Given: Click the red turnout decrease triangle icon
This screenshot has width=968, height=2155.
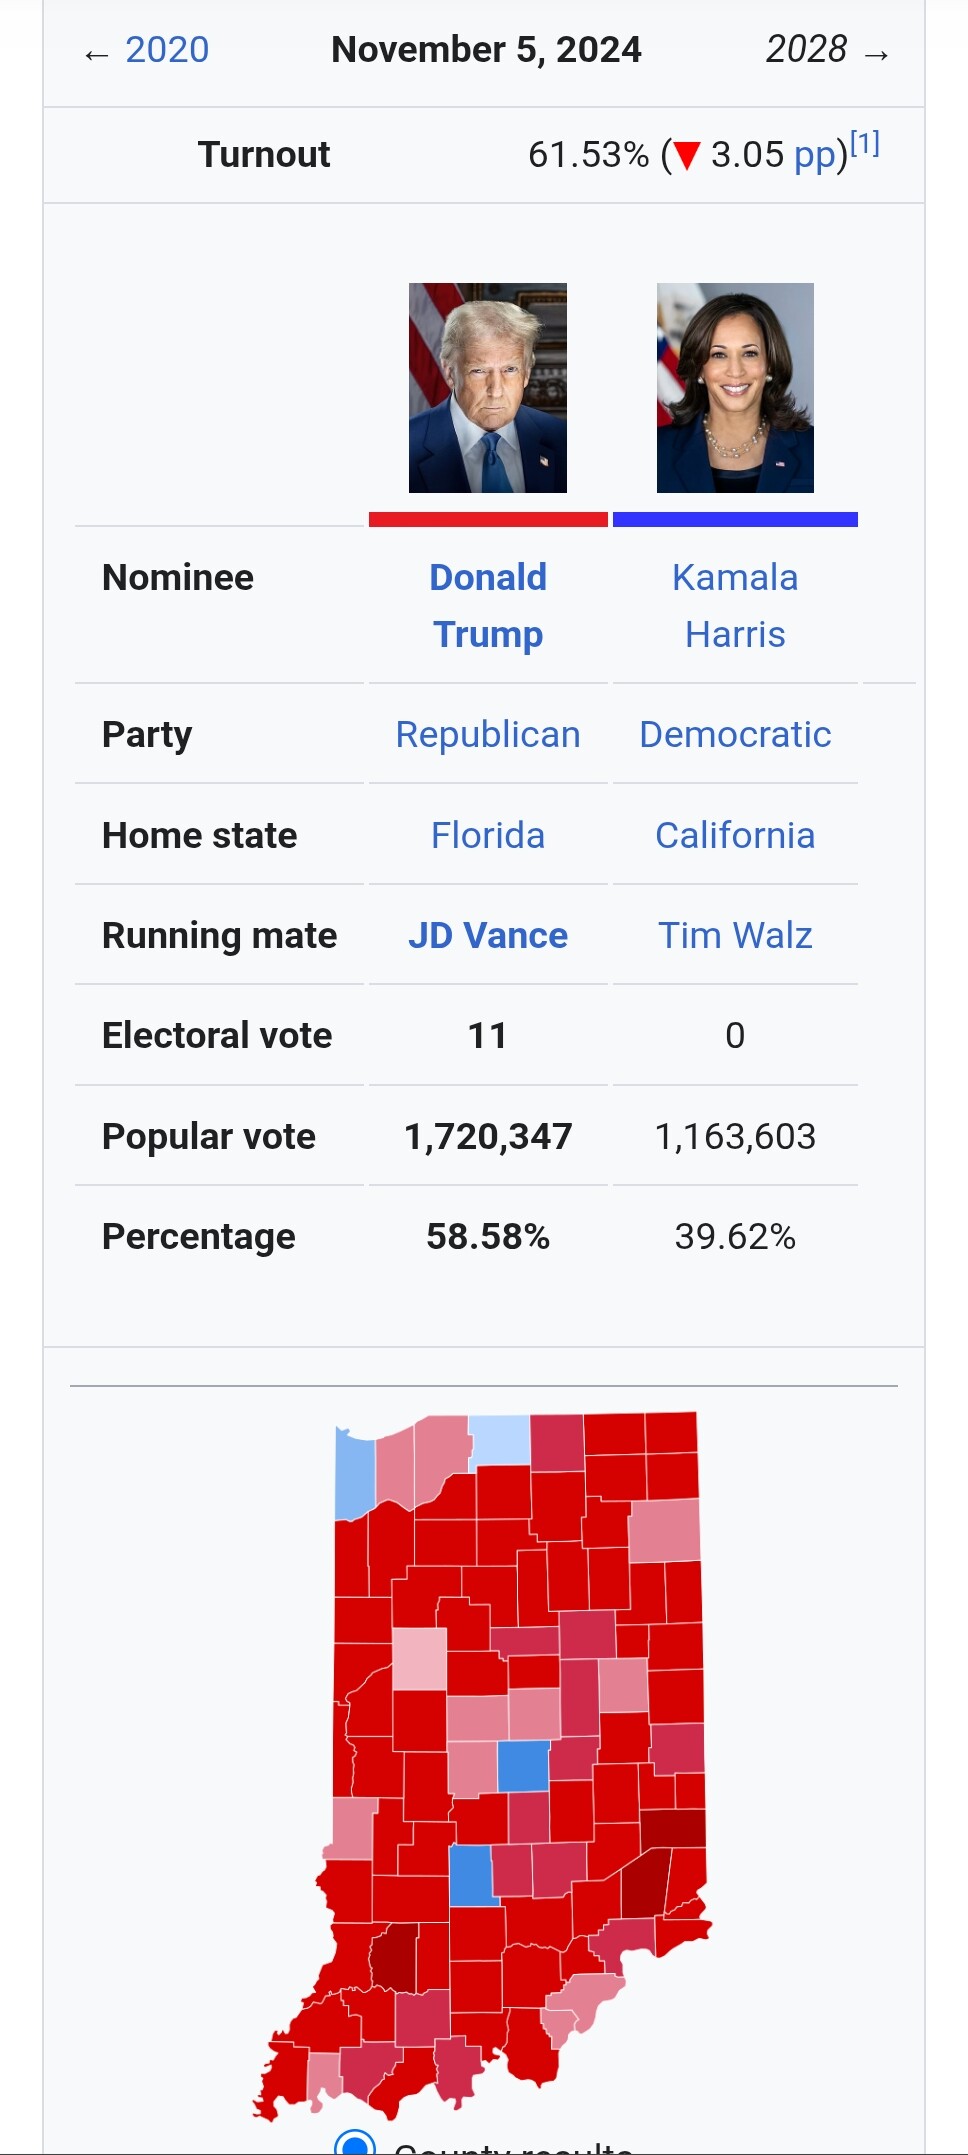Looking at the screenshot, I should (x=686, y=156).
